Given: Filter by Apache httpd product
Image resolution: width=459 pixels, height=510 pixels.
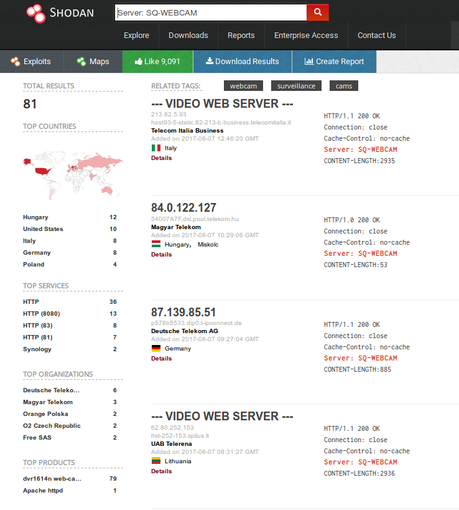Looking at the screenshot, I should click(43, 490).
